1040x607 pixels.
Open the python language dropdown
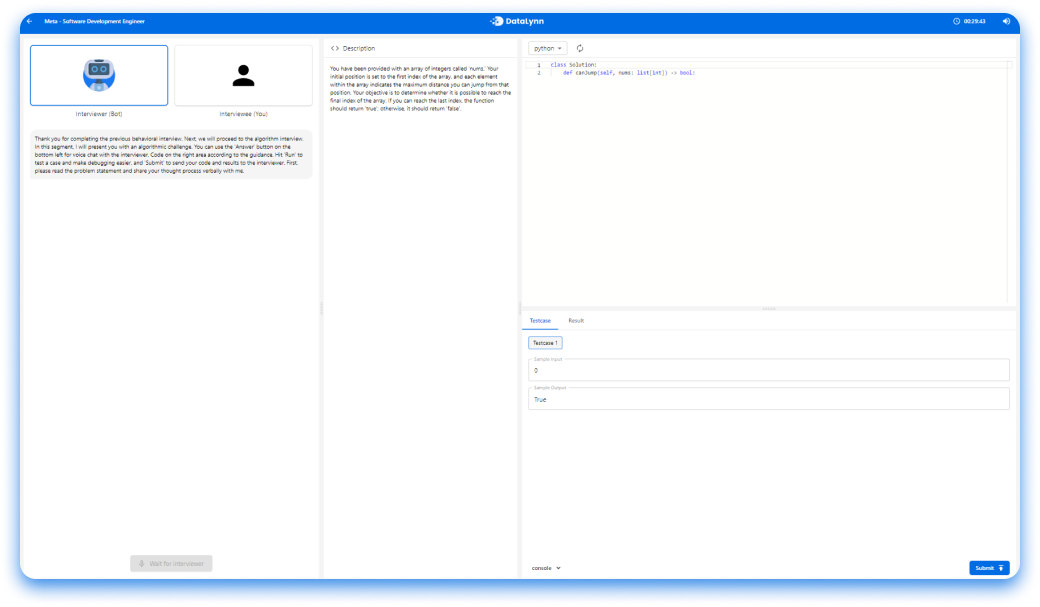tap(548, 48)
